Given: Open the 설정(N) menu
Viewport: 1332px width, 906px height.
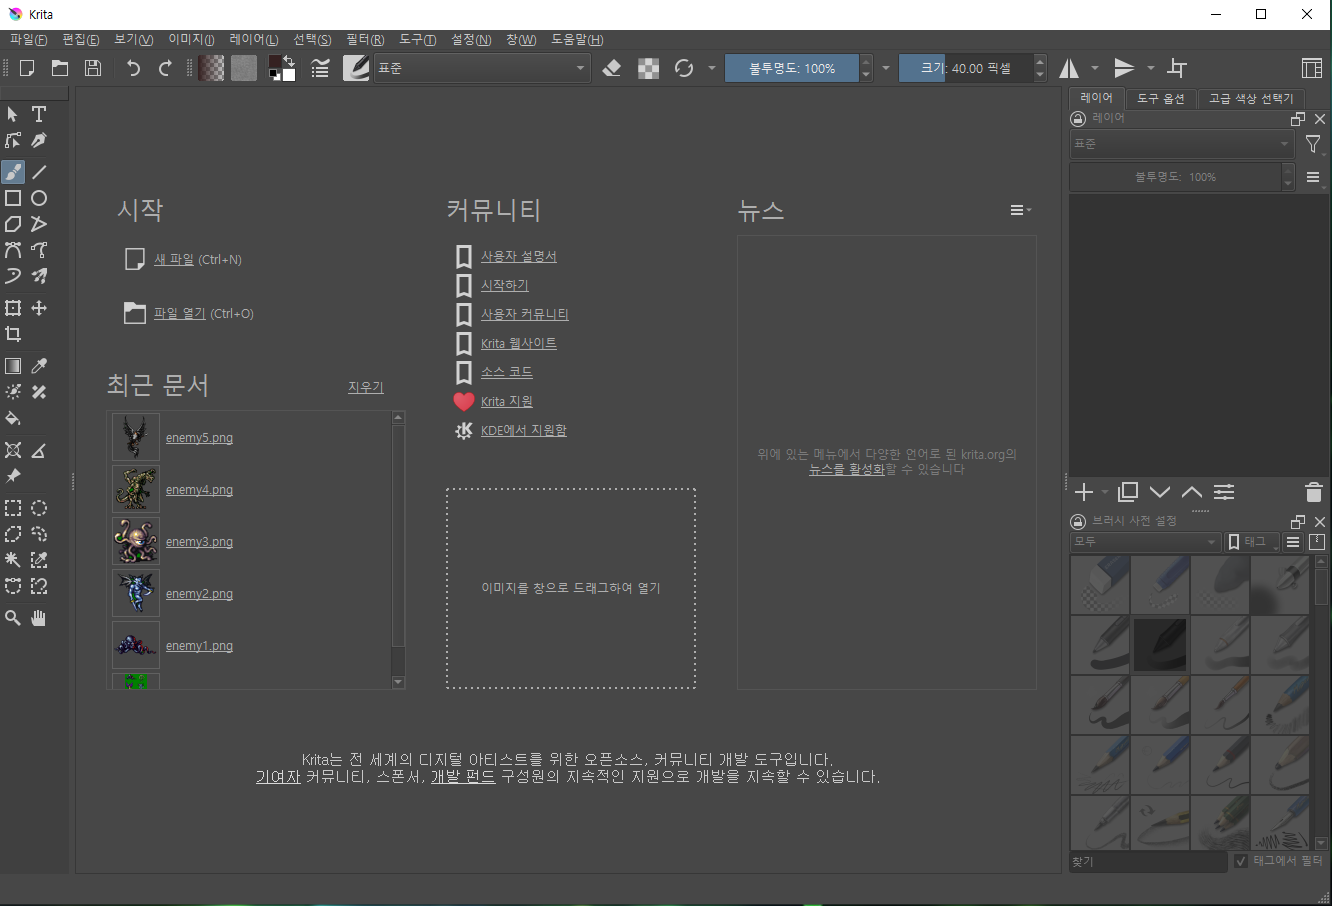Looking at the screenshot, I should [471, 40].
